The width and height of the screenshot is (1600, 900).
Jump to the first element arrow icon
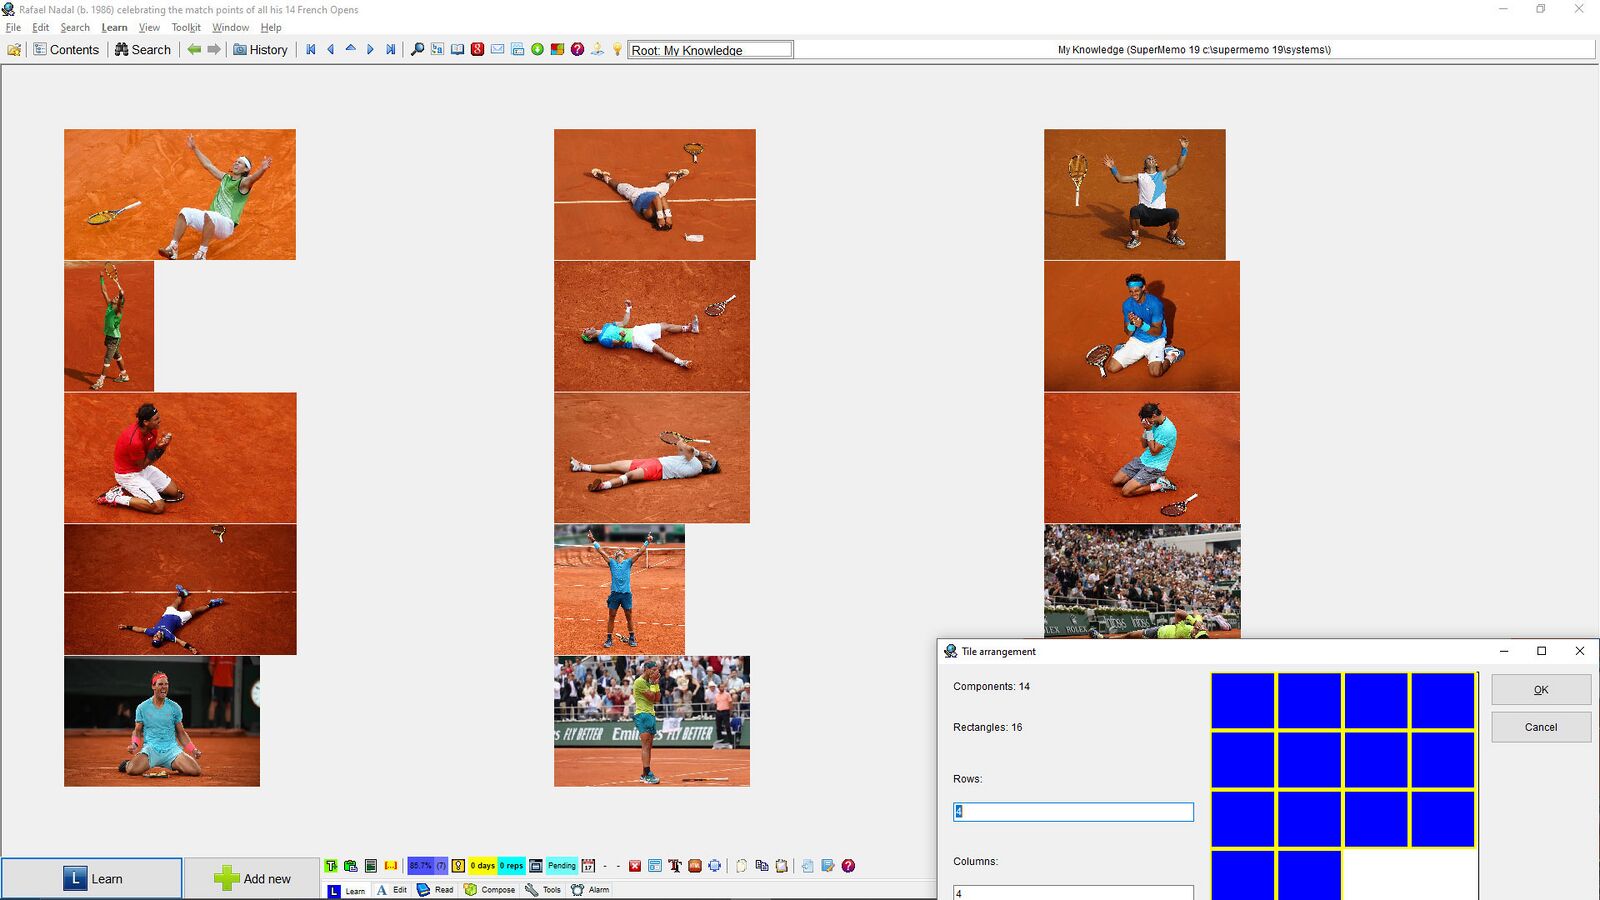tap(311, 49)
